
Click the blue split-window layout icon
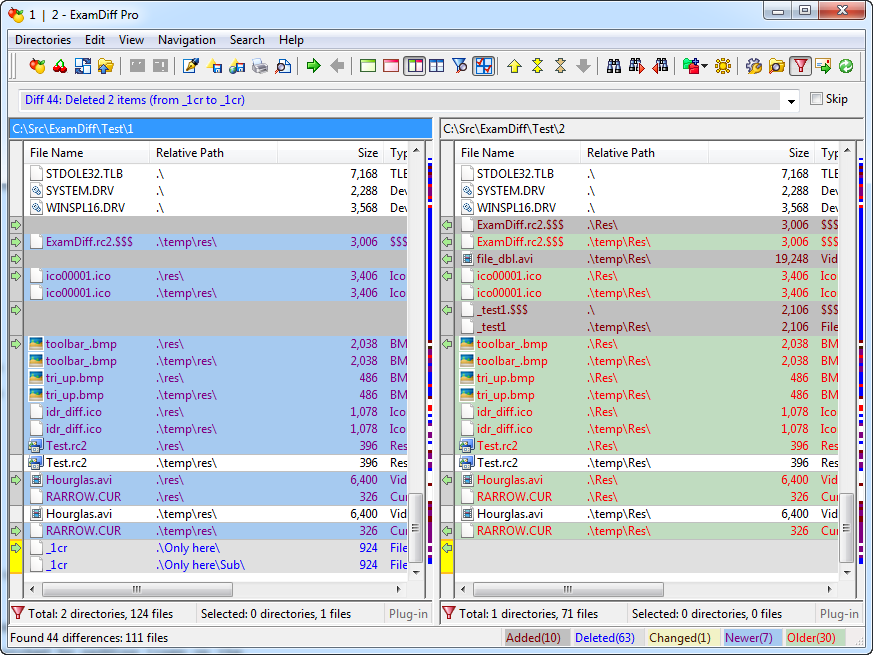coord(437,66)
